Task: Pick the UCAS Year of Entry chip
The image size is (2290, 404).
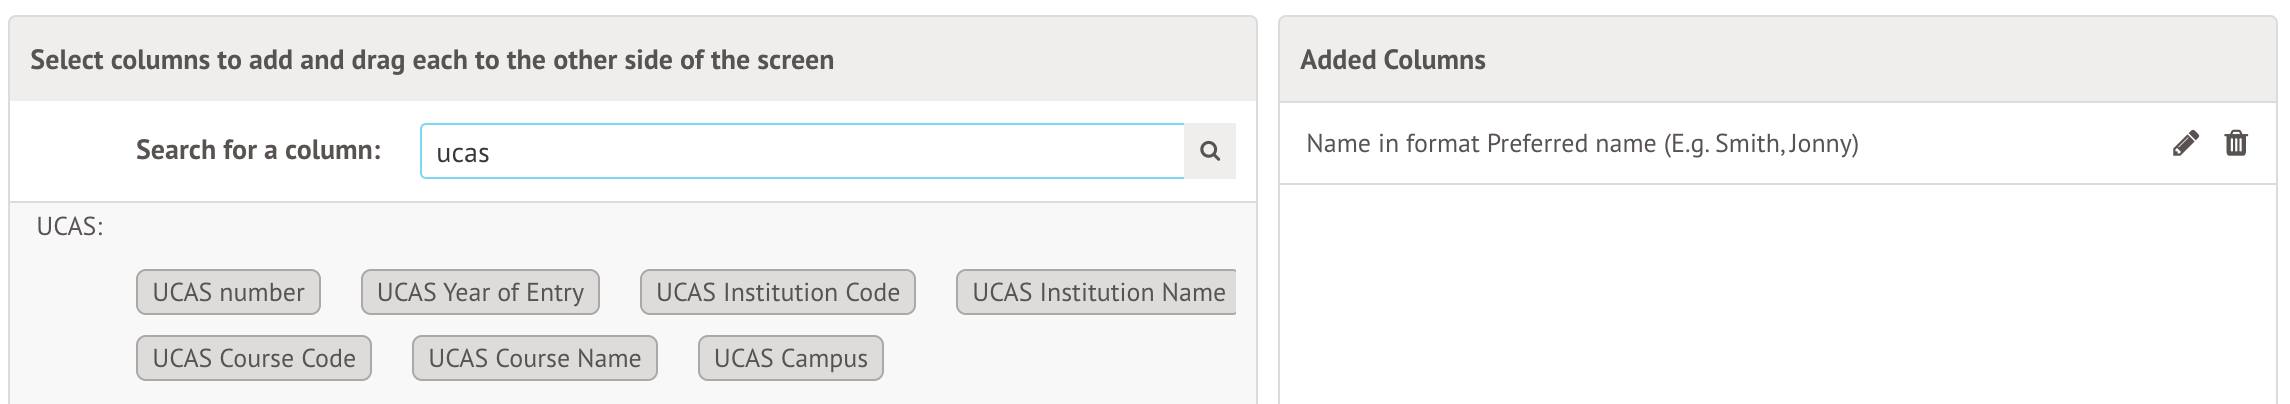Action: tap(480, 292)
